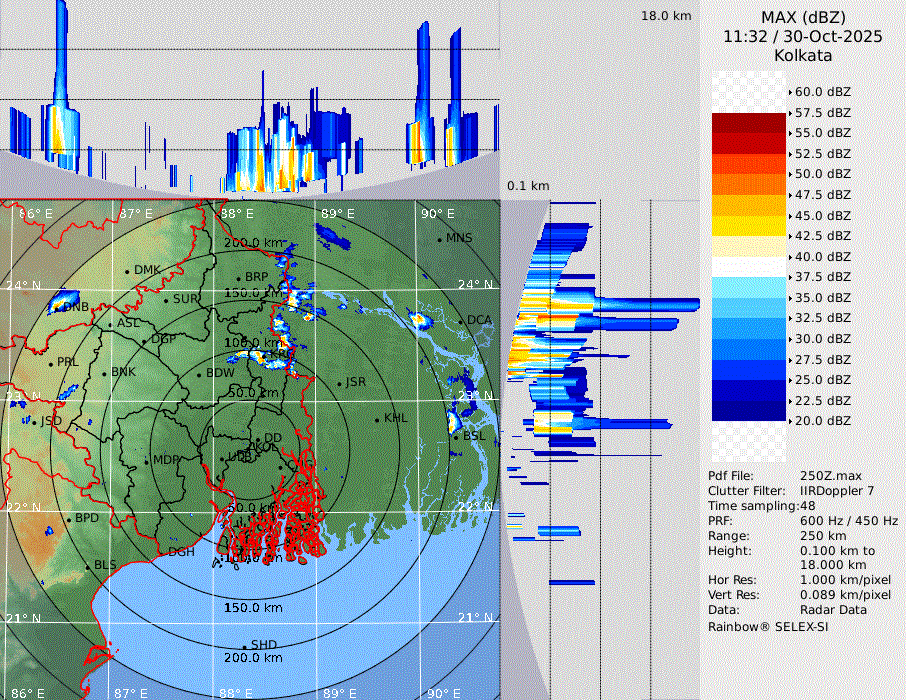The width and height of the screenshot is (906, 700).
Task: Select the DCA station point
Action: 461,321
